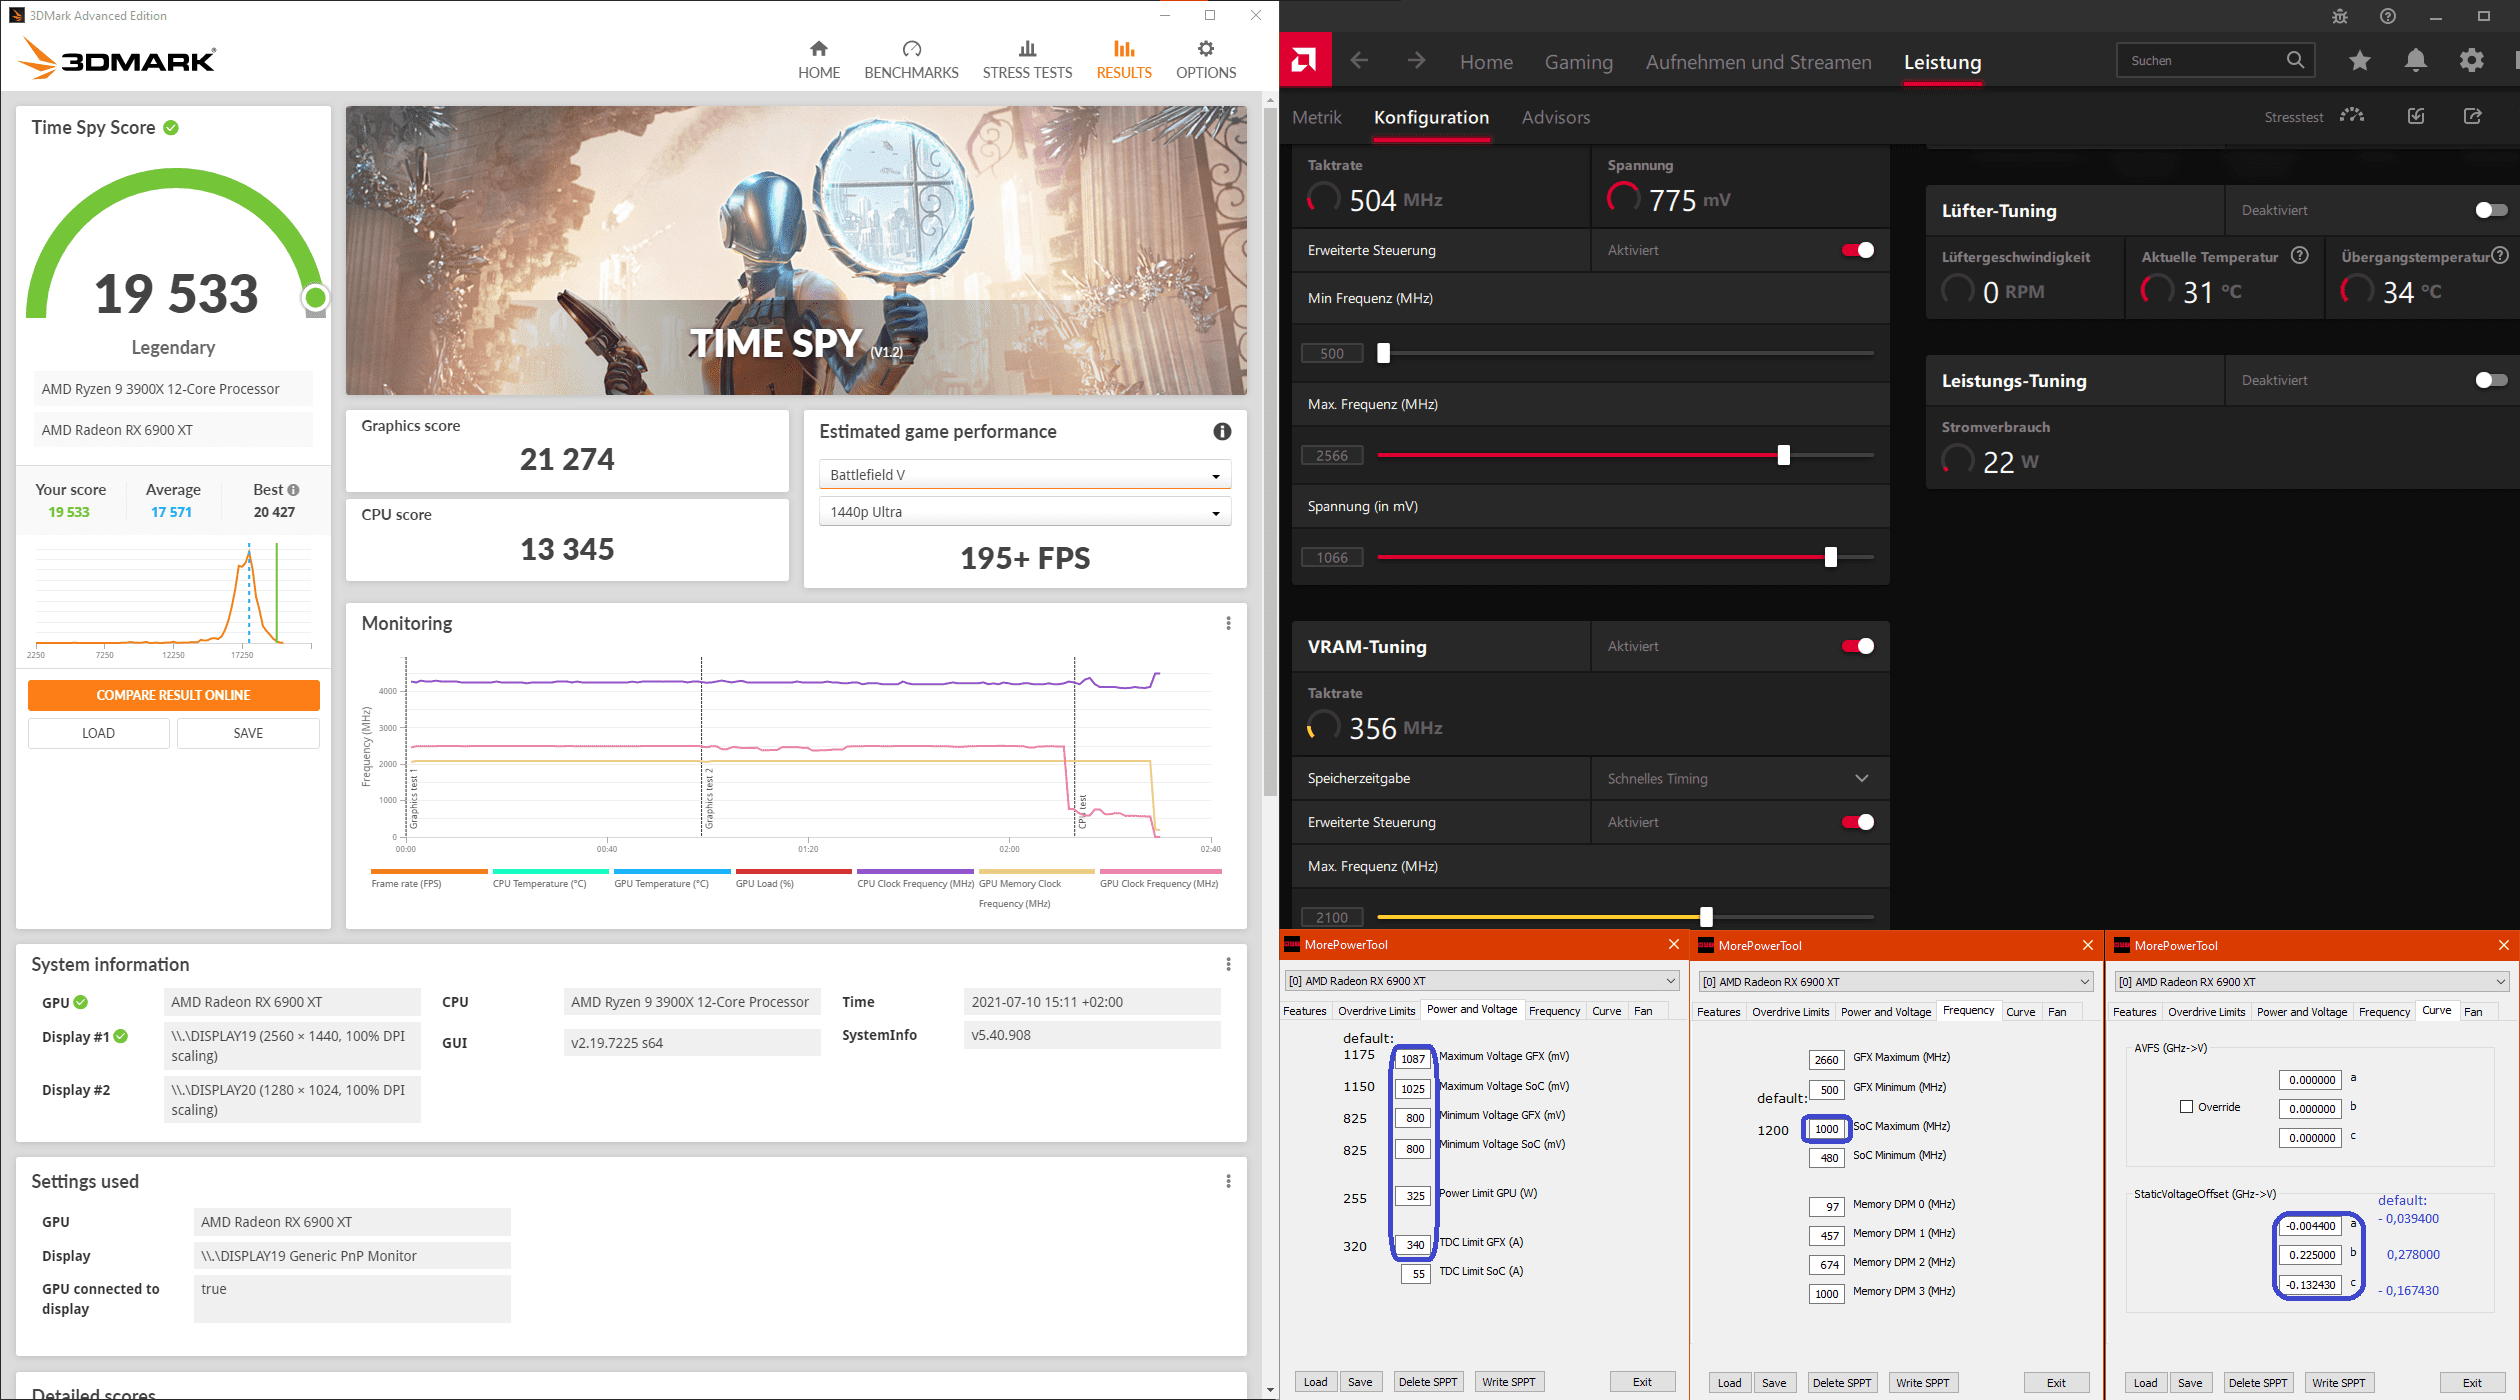The height and width of the screenshot is (1400, 2520).
Task: Click Spannung in mV slider handle
Action: pyautogui.click(x=1830, y=557)
